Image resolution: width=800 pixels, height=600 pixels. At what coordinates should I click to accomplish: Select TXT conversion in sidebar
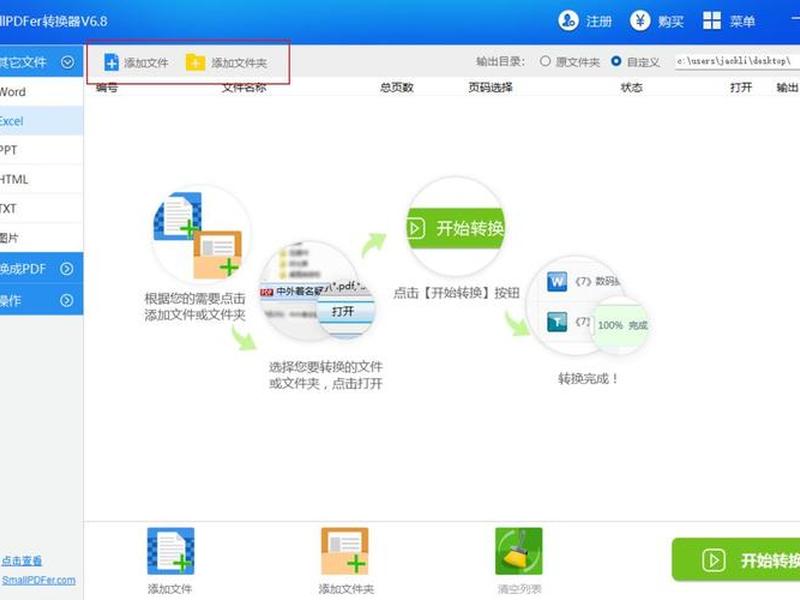click(x=41, y=208)
